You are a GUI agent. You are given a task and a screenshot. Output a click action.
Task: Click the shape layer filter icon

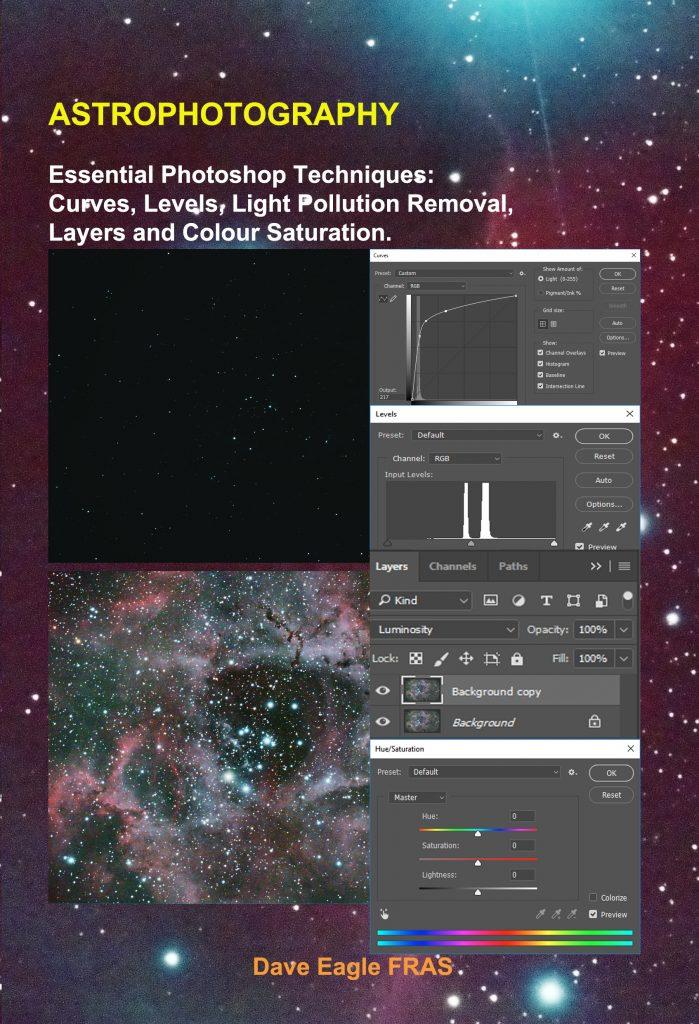pyautogui.click(x=574, y=600)
